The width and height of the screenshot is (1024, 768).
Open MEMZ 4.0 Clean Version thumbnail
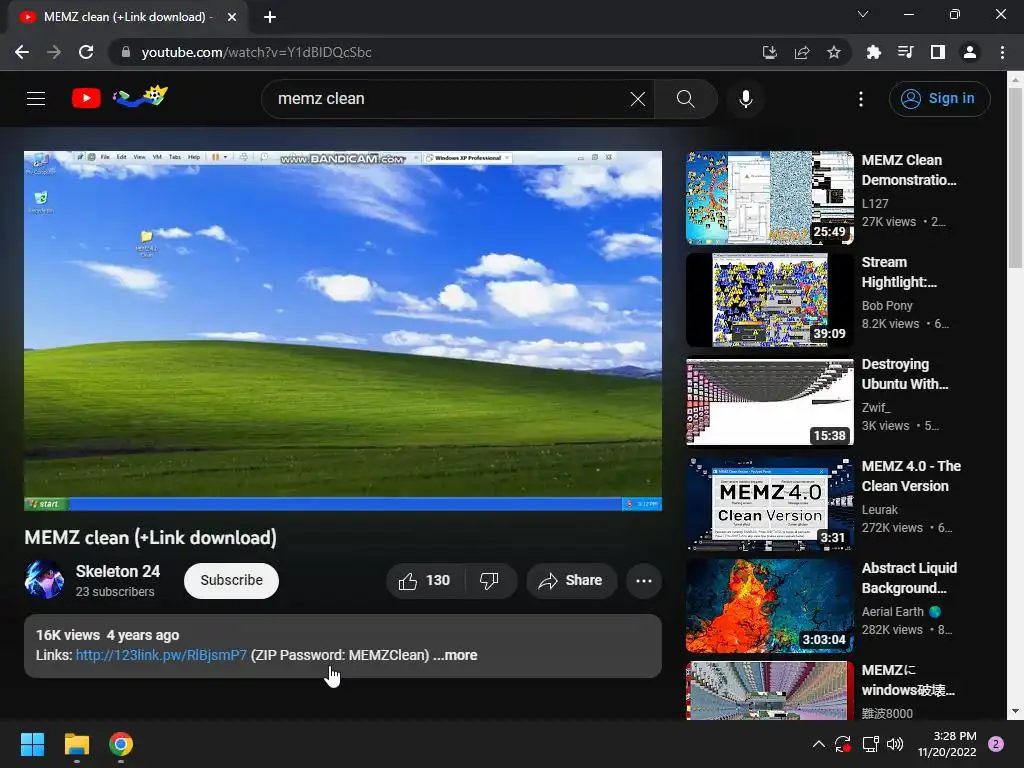[769, 504]
